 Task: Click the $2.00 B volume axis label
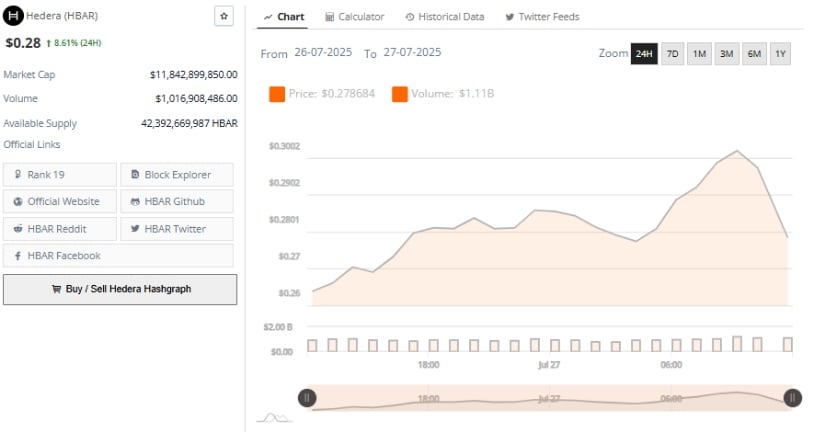pyautogui.click(x=278, y=327)
